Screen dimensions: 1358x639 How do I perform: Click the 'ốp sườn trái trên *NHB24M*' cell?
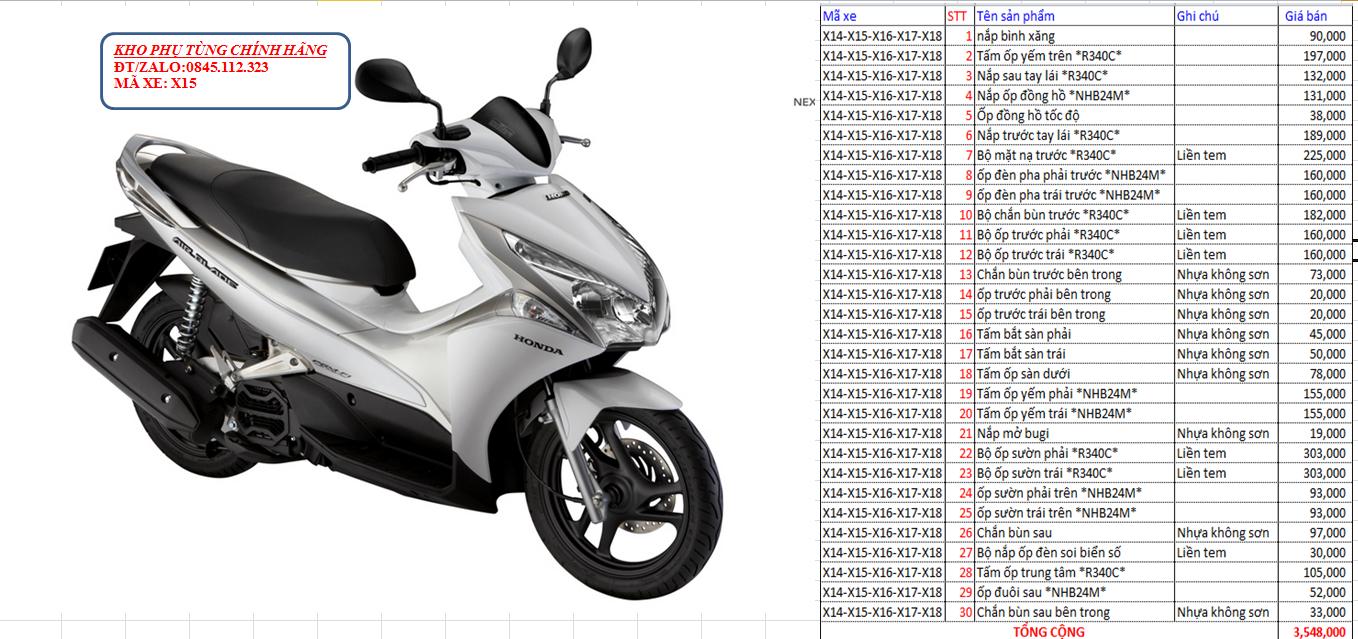click(x=1074, y=513)
